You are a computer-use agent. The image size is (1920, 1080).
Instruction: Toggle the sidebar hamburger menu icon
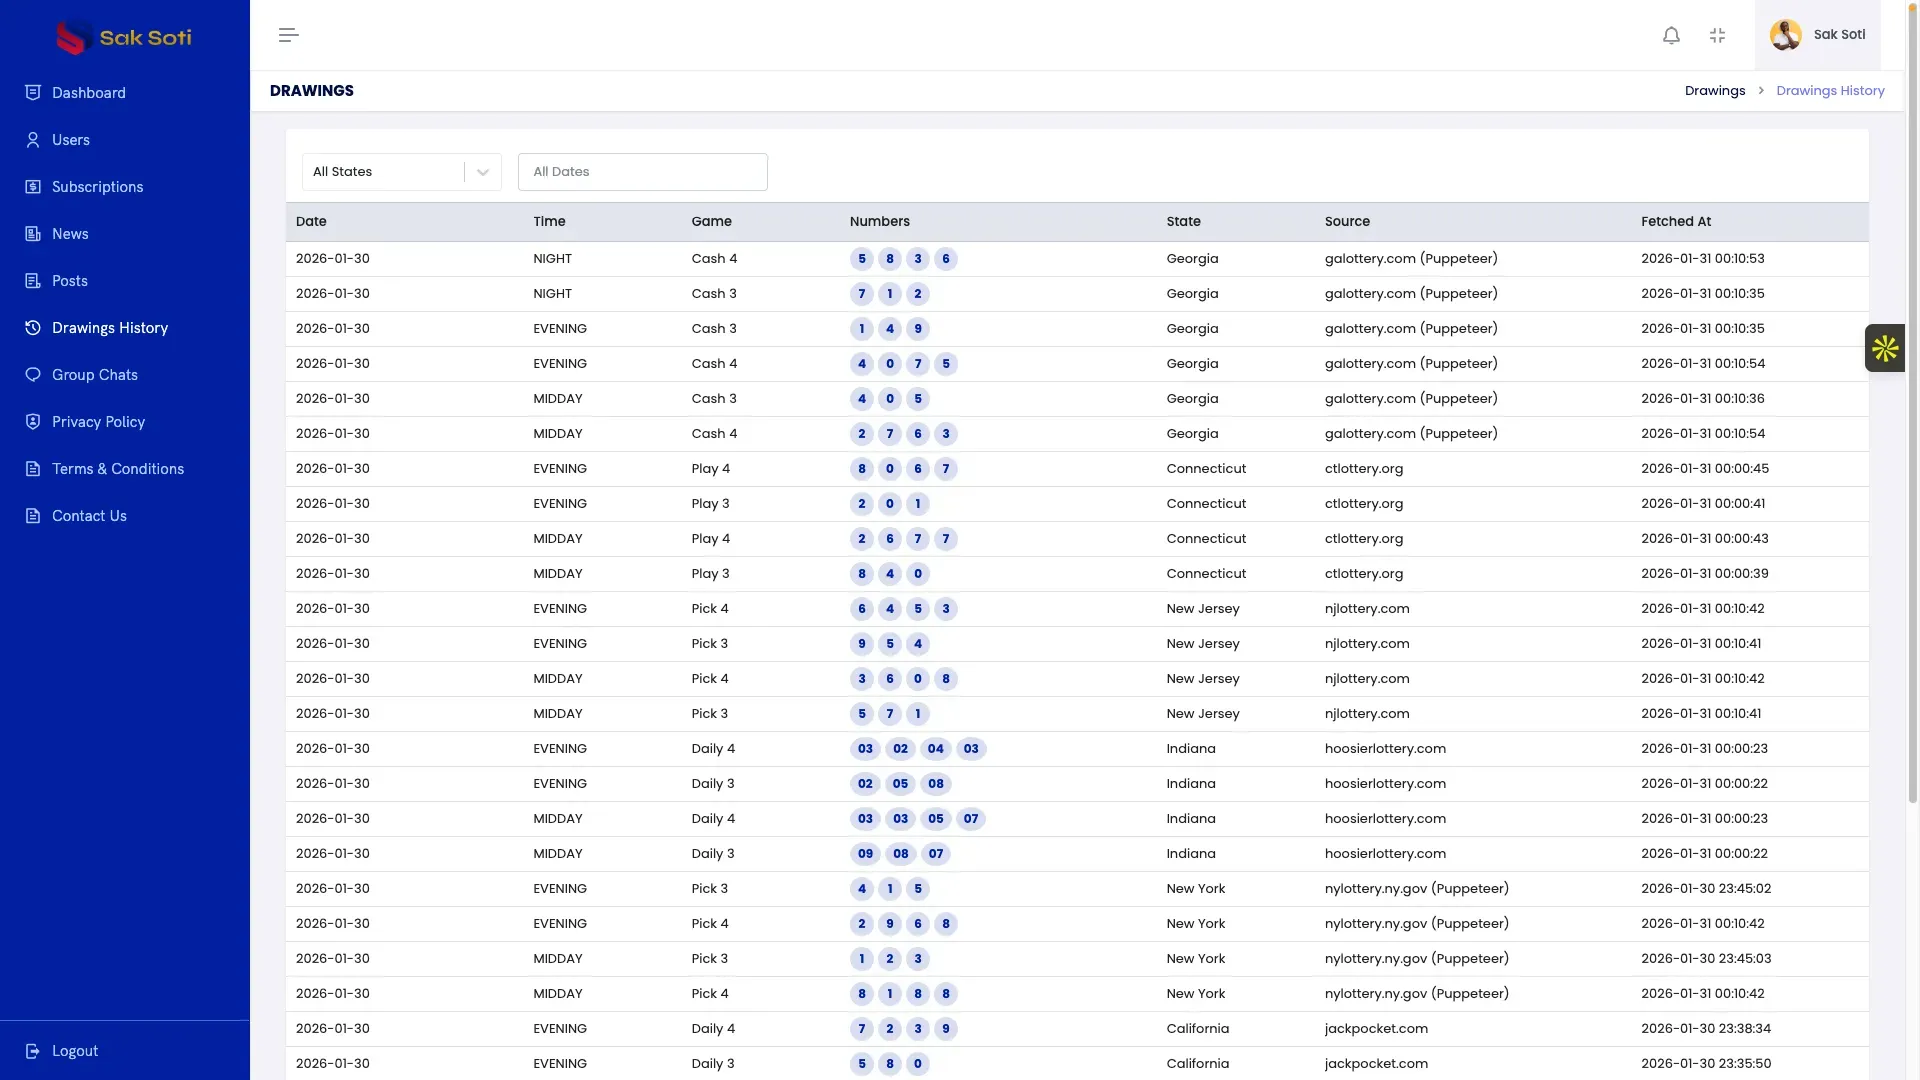click(289, 35)
